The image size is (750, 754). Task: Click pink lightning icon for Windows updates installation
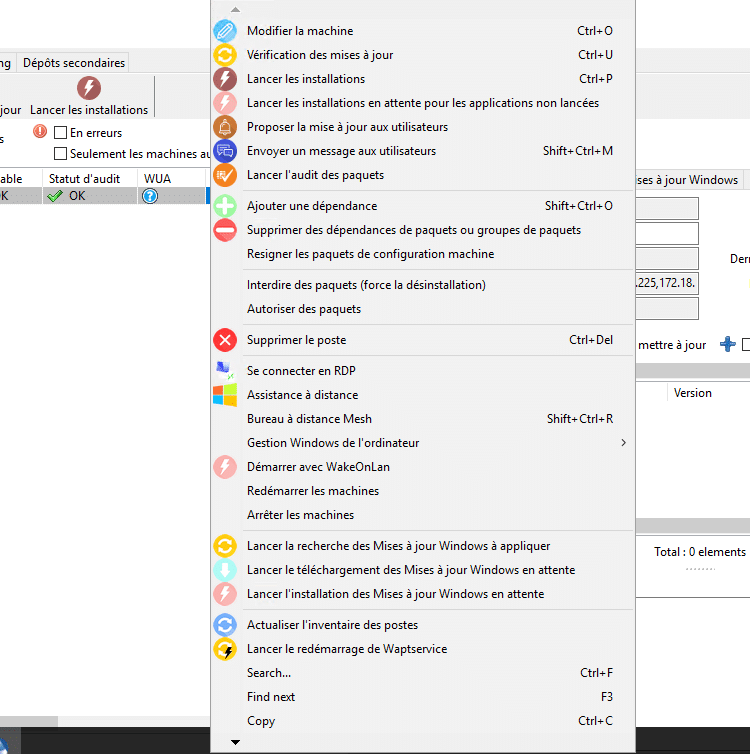pyautogui.click(x=225, y=594)
